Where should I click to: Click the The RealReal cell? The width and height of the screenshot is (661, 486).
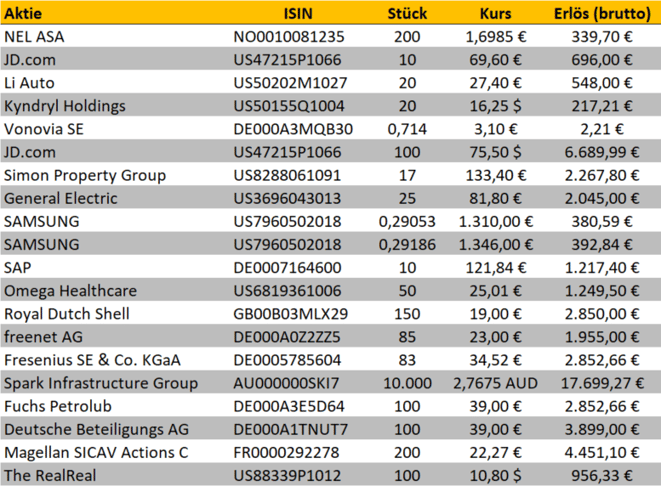coord(50,476)
